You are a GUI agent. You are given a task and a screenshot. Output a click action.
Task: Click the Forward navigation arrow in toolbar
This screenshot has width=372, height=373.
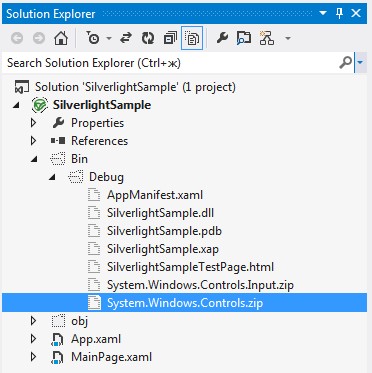click(39, 39)
